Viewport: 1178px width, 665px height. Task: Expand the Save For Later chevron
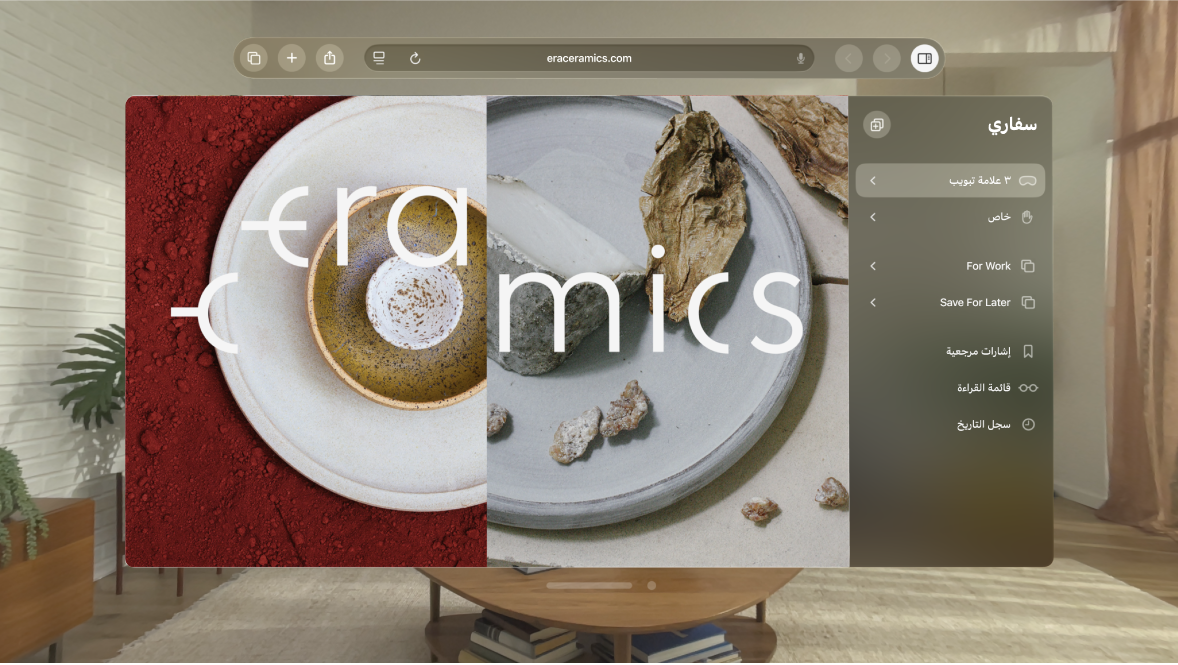pos(873,302)
